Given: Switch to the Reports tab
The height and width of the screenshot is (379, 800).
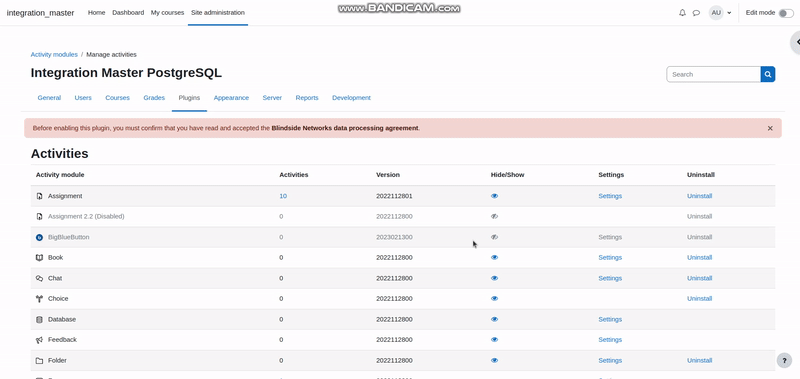Looking at the screenshot, I should coord(307,98).
